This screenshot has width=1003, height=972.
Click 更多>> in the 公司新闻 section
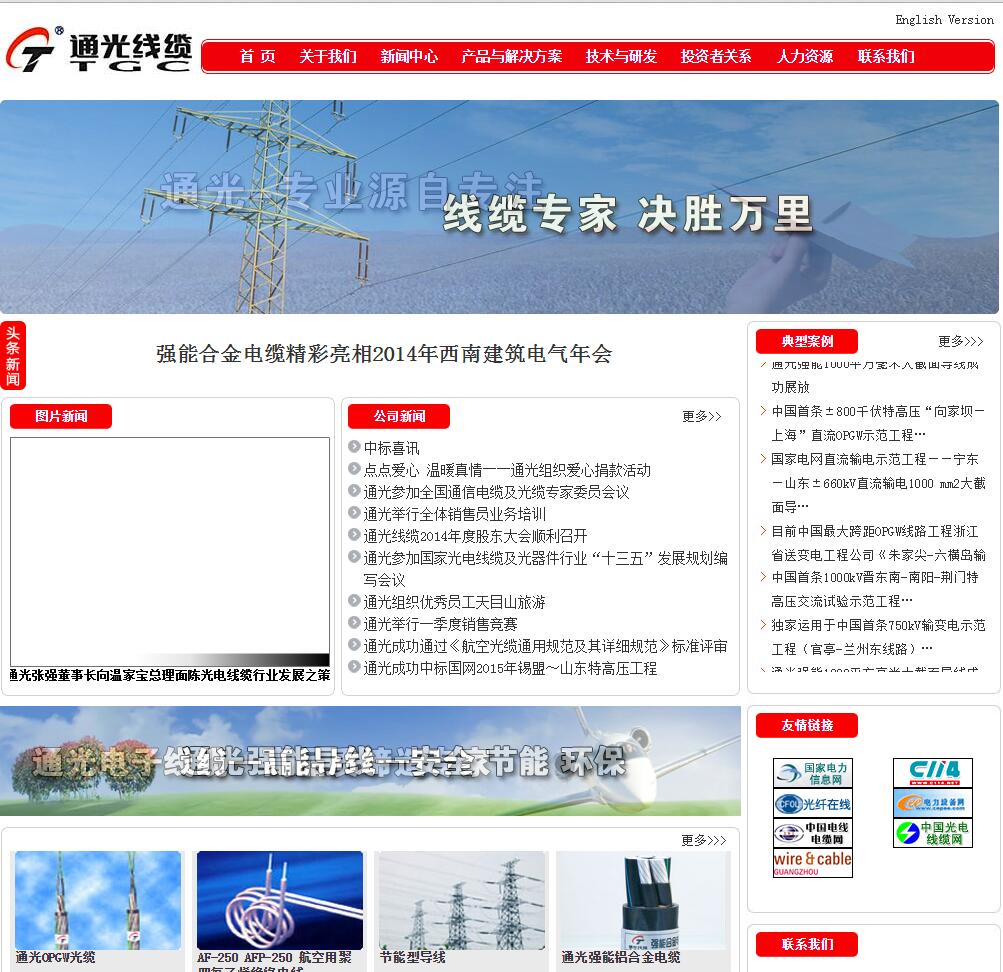[702, 416]
